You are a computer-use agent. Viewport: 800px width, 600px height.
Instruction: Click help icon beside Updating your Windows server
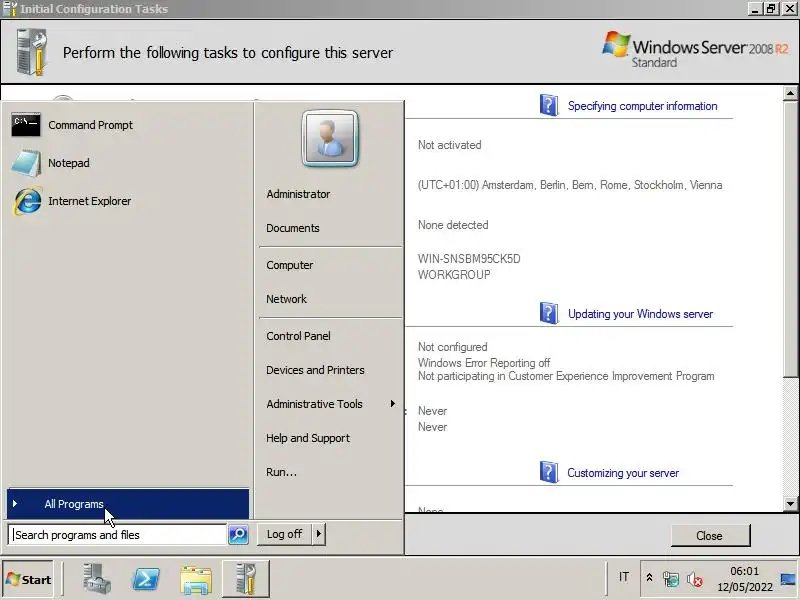tap(548, 313)
